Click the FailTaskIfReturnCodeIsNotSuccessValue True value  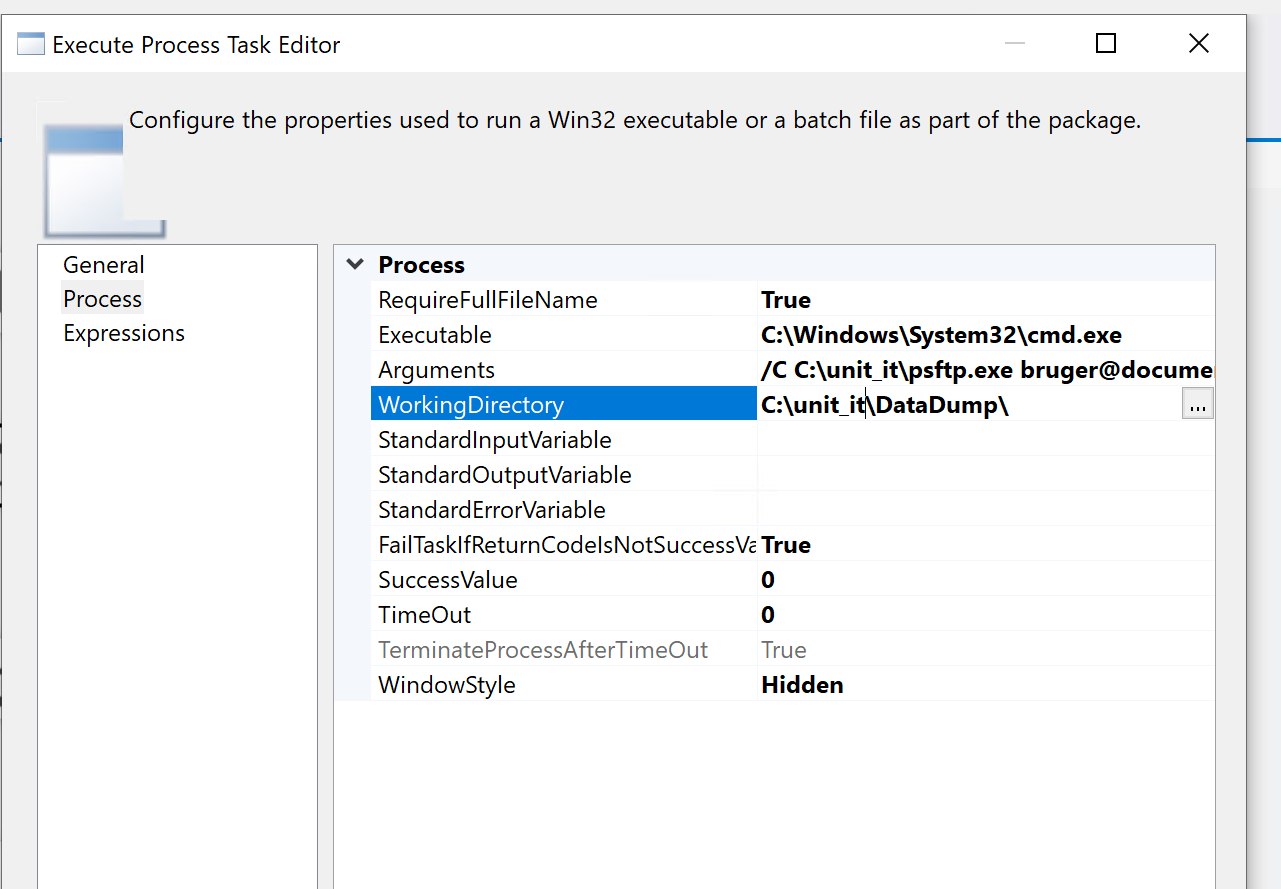coord(786,545)
